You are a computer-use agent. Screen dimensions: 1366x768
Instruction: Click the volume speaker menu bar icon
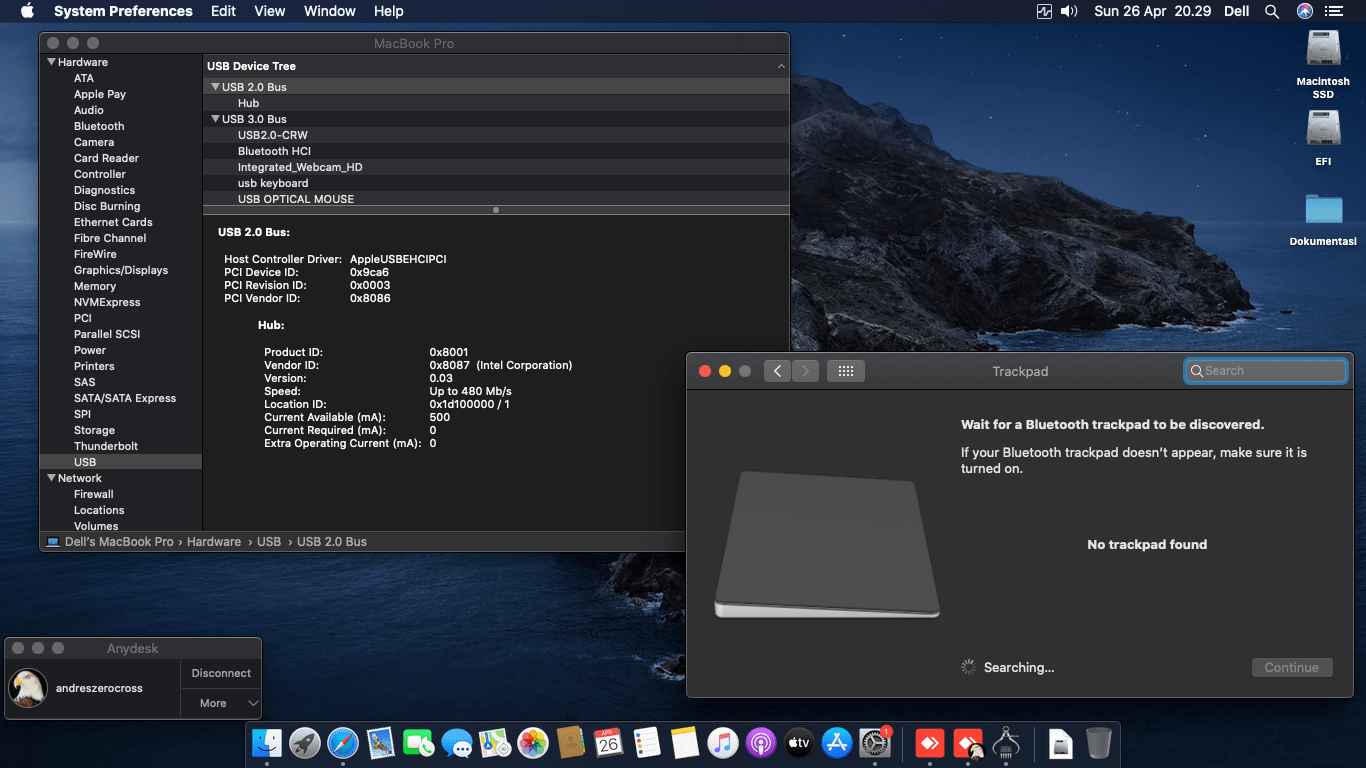1069,11
